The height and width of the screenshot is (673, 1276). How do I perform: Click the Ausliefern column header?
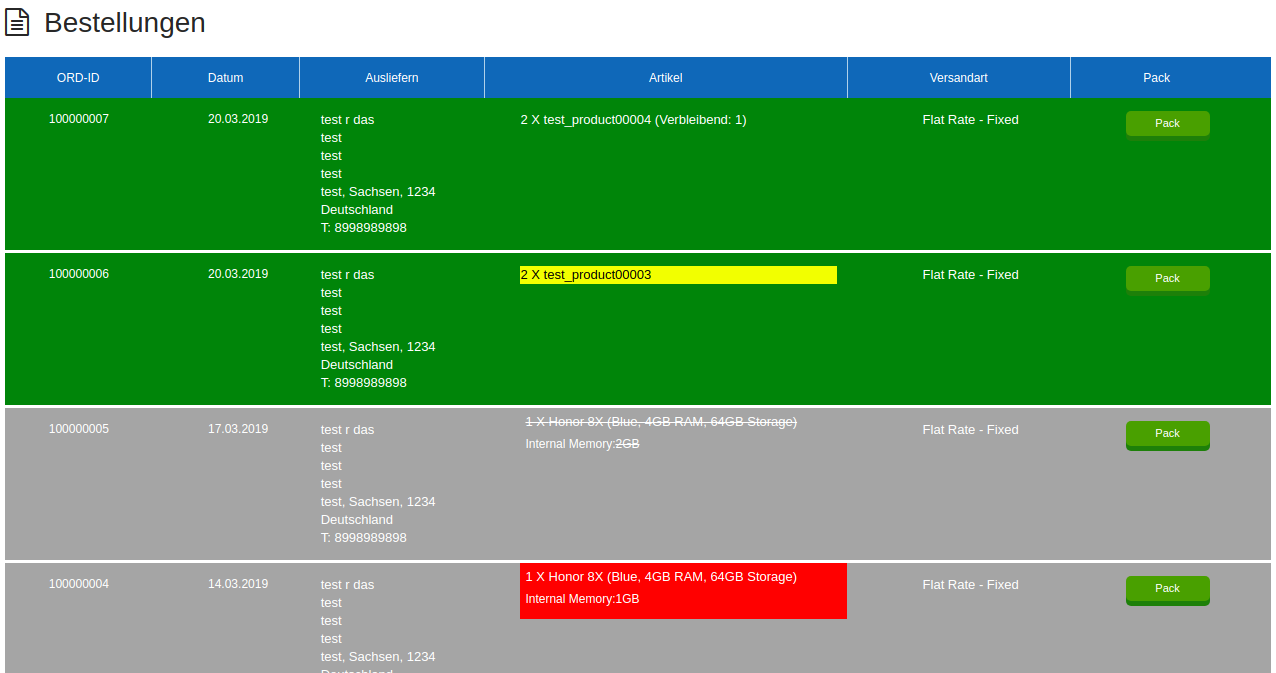[x=391, y=77]
